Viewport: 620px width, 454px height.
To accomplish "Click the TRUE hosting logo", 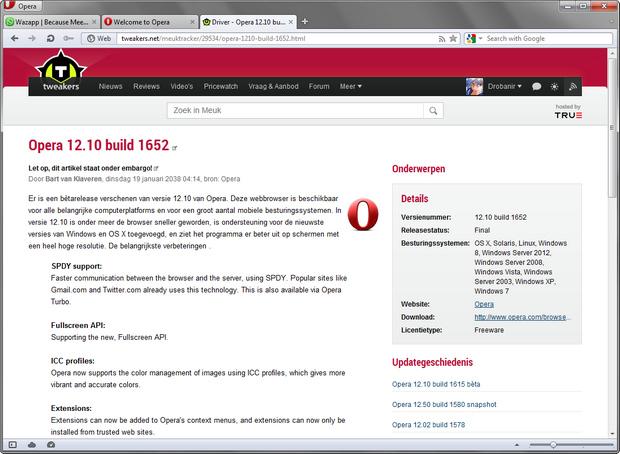I will point(568,115).
